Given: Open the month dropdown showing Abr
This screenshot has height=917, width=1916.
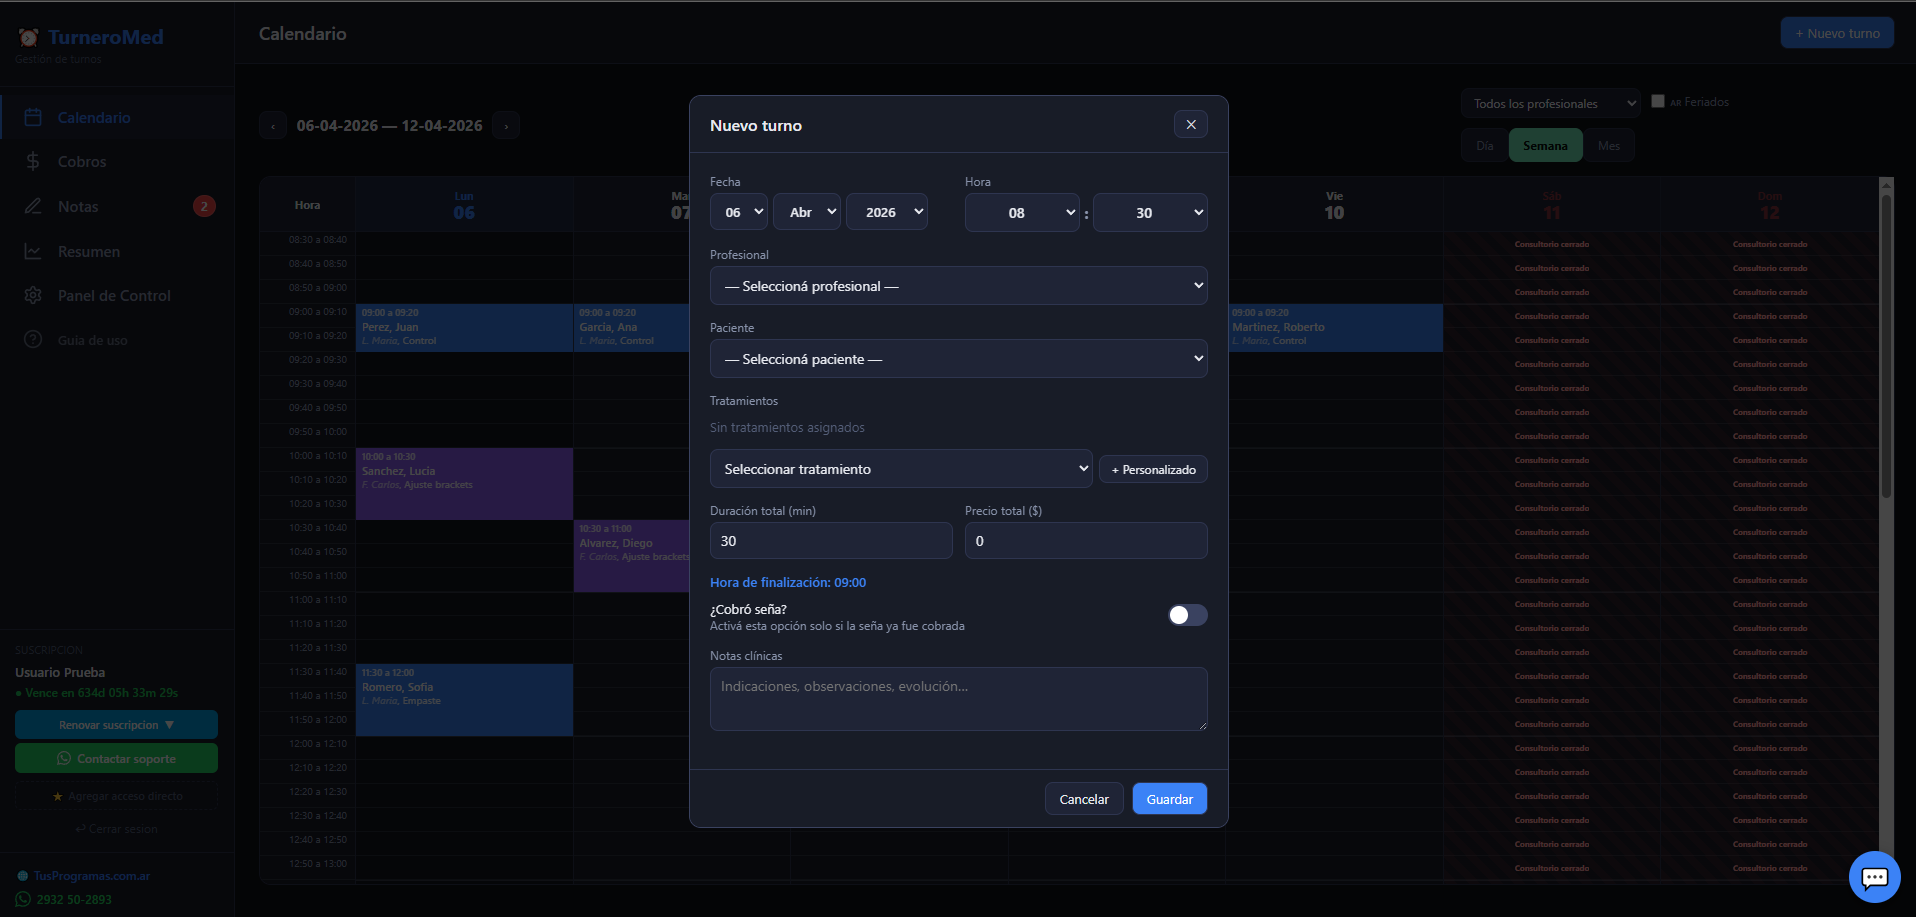Looking at the screenshot, I should click(806, 213).
